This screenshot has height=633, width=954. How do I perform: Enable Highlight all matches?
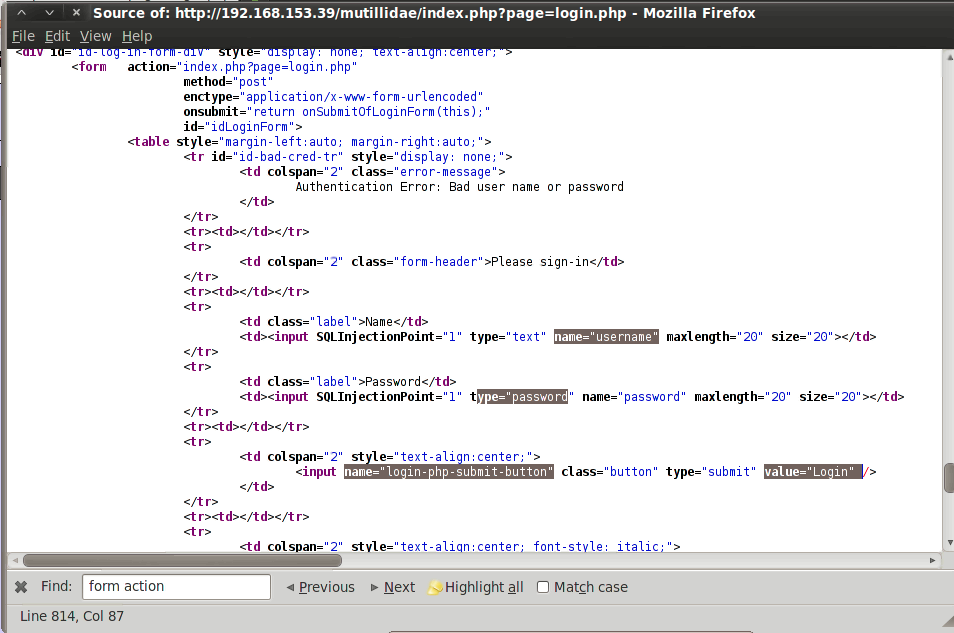(x=476, y=587)
